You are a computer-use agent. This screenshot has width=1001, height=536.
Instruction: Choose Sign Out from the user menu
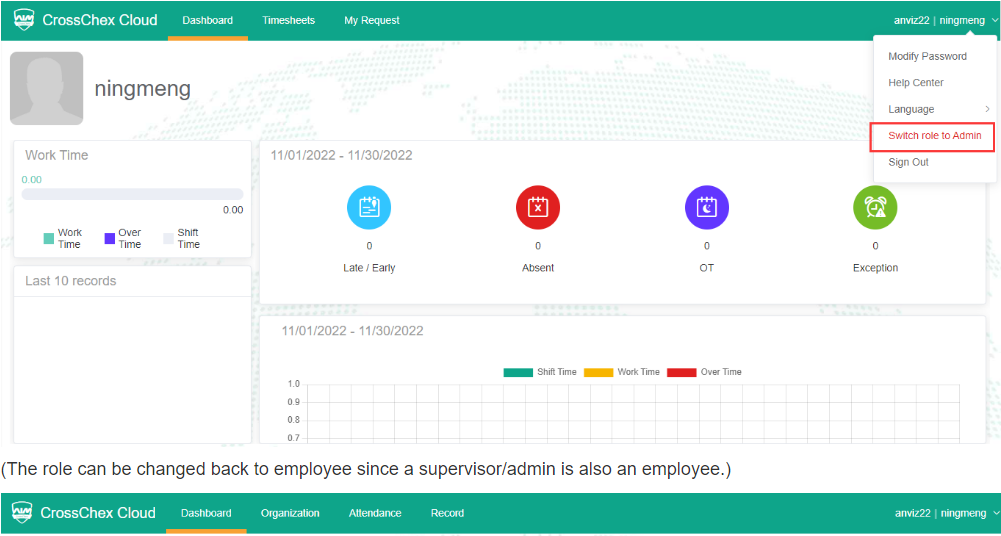pyautogui.click(x=908, y=162)
